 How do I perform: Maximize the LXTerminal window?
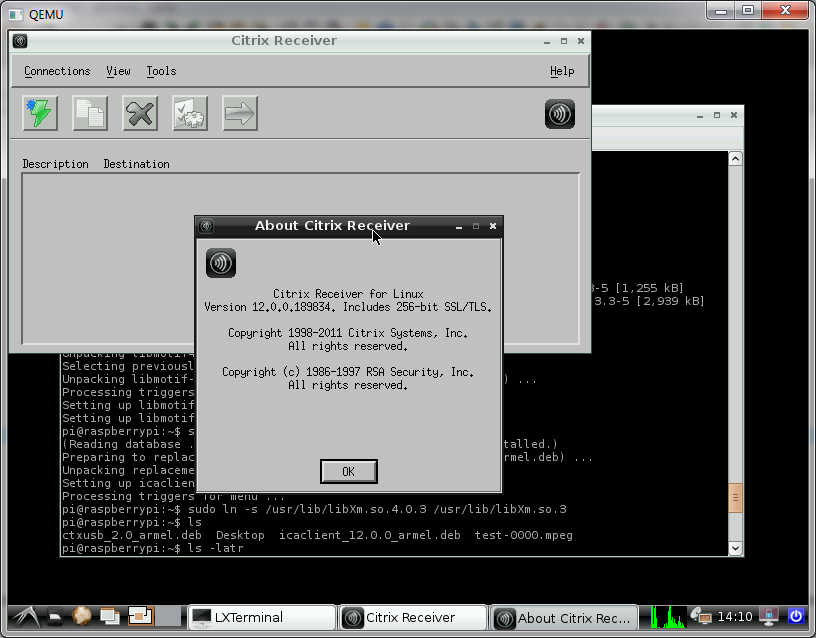(717, 115)
